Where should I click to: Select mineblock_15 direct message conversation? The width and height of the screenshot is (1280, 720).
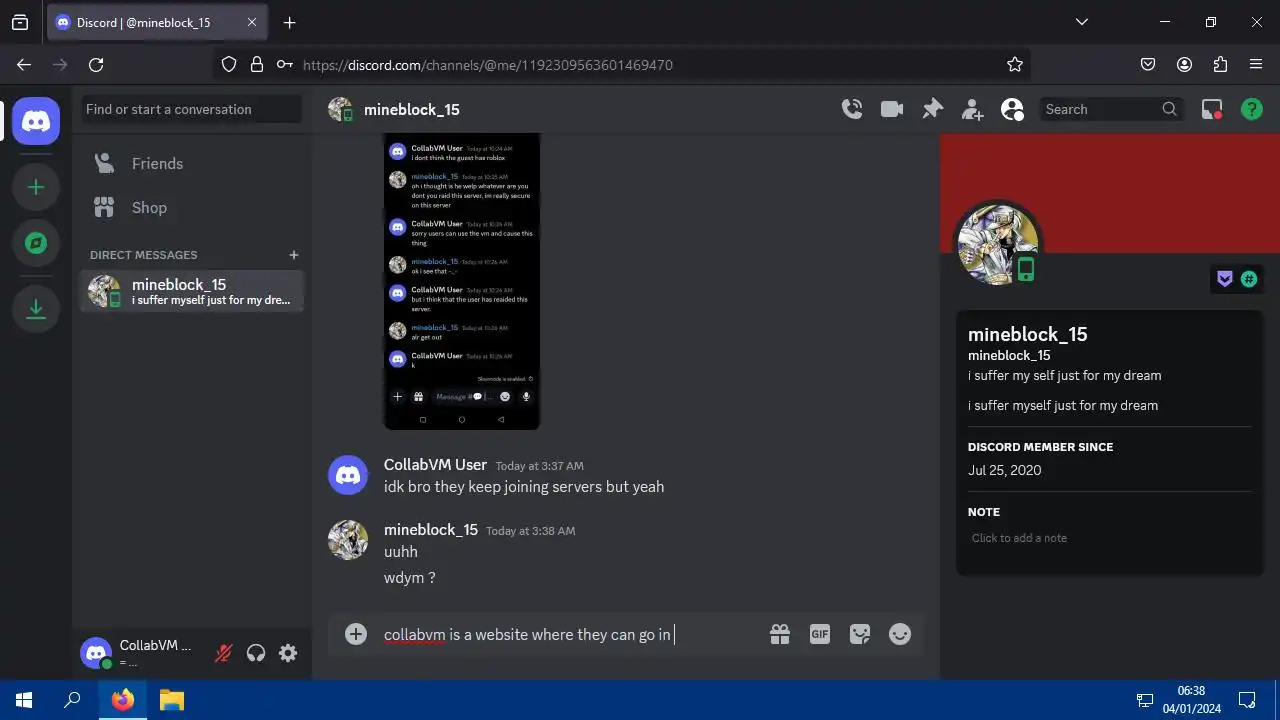click(x=192, y=291)
